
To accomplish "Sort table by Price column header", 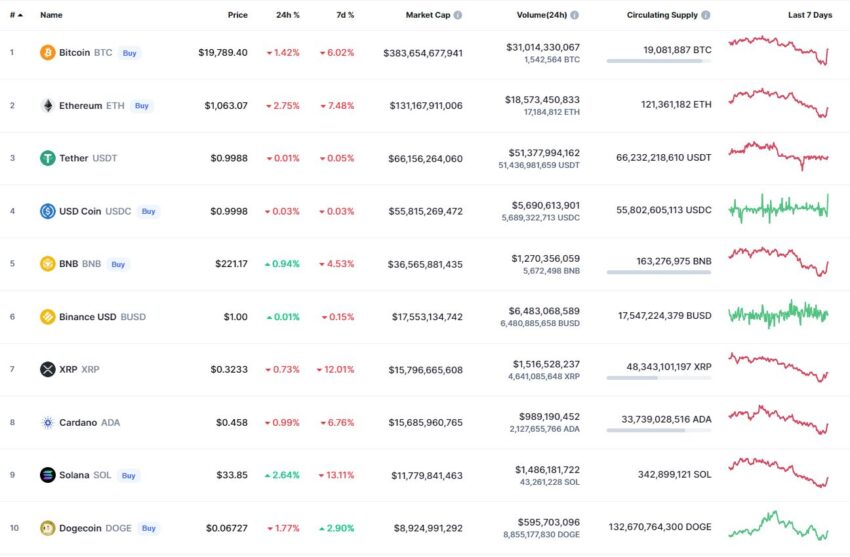I will click(237, 15).
